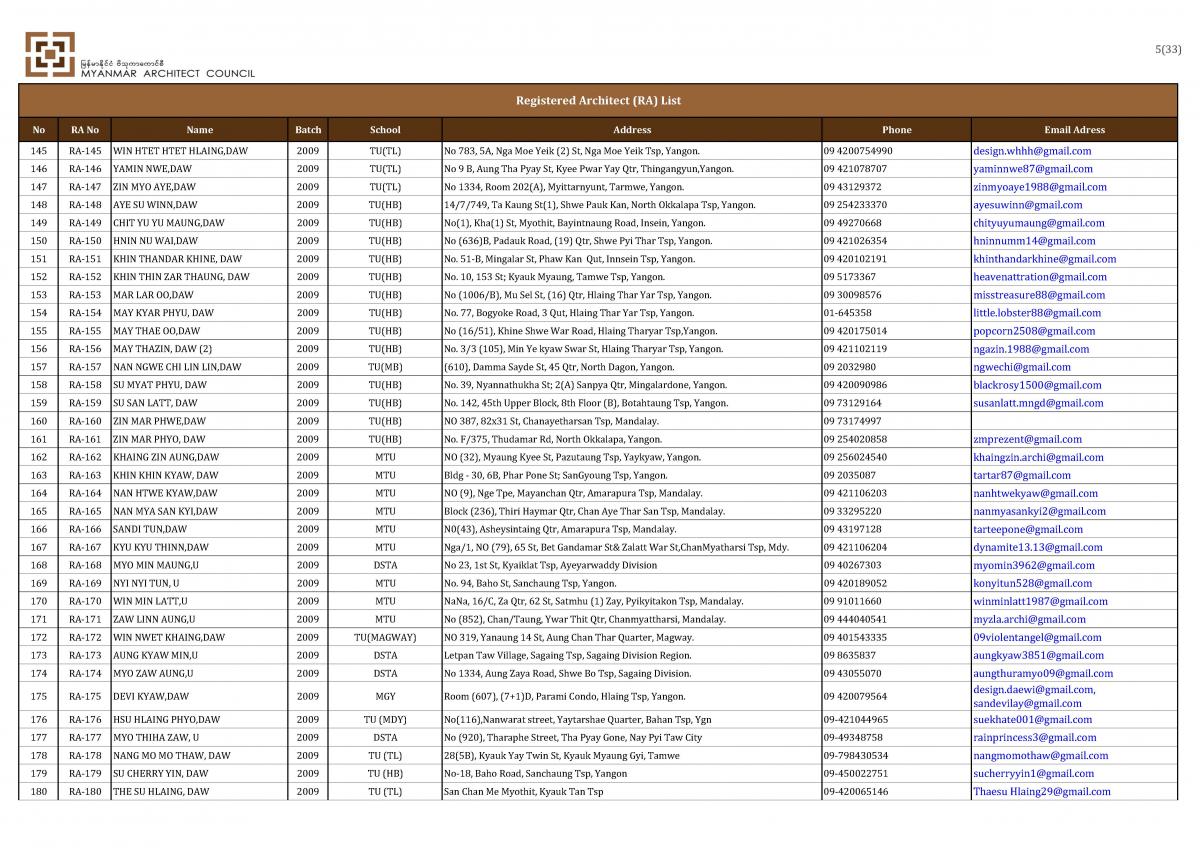
Task: Open email link ngwechi@gmail.com
Action: (1022, 367)
